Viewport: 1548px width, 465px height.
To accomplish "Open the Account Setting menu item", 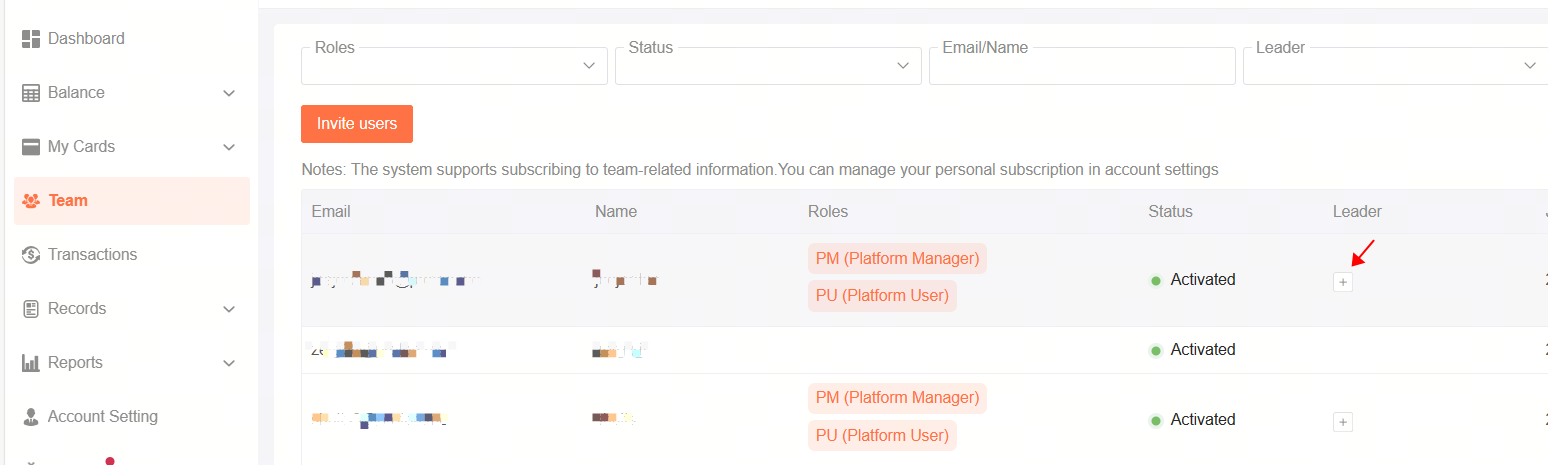I will (x=132, y=417).
